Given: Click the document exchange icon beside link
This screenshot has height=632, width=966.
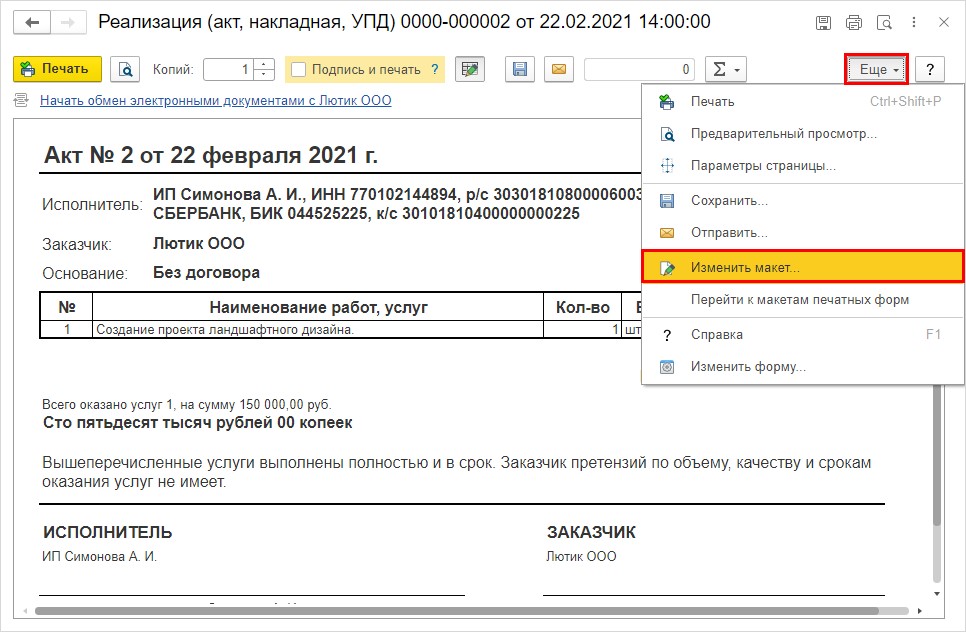Looking at the screenshot, I should coord(21,100).
